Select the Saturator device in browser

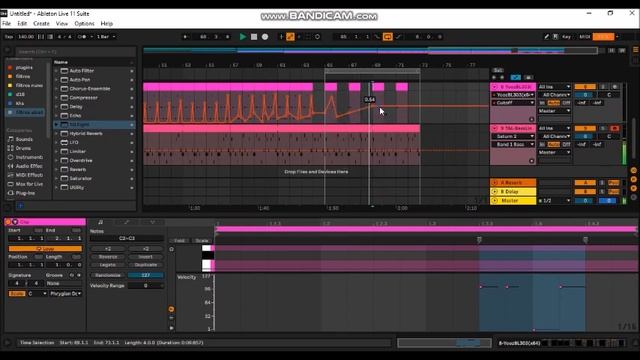tap(80, 178)
